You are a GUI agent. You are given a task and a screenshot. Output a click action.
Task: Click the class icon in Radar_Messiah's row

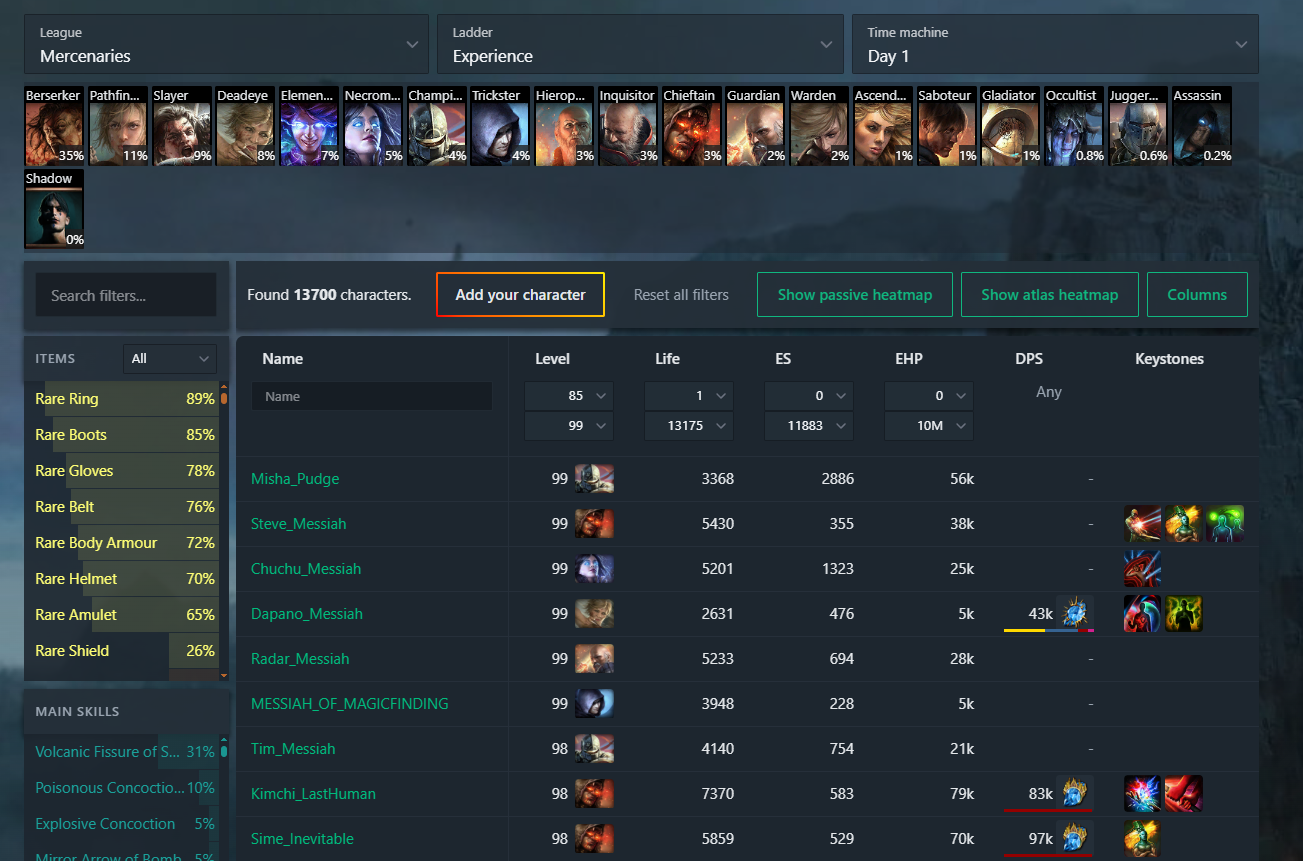click(595, 659)
